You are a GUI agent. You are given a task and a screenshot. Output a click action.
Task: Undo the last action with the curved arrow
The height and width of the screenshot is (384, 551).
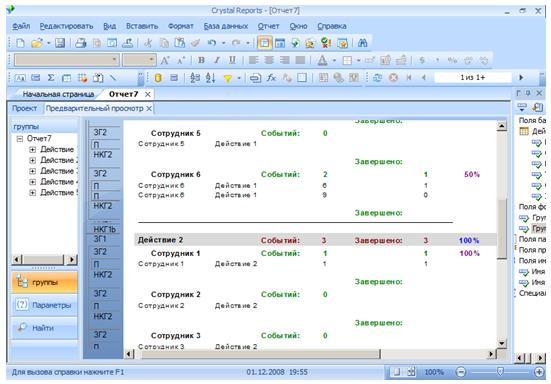tap(212, 43)
